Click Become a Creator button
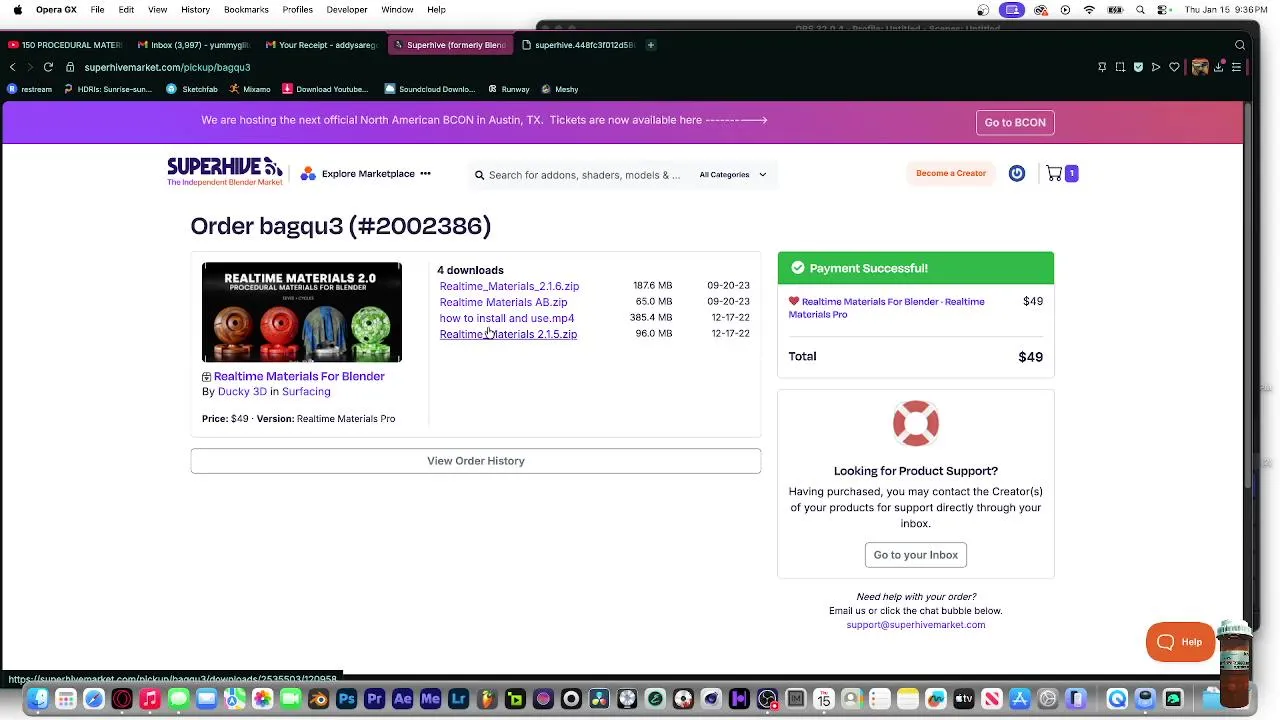Viewport: 1280px width, 720px height. point(951,173)
